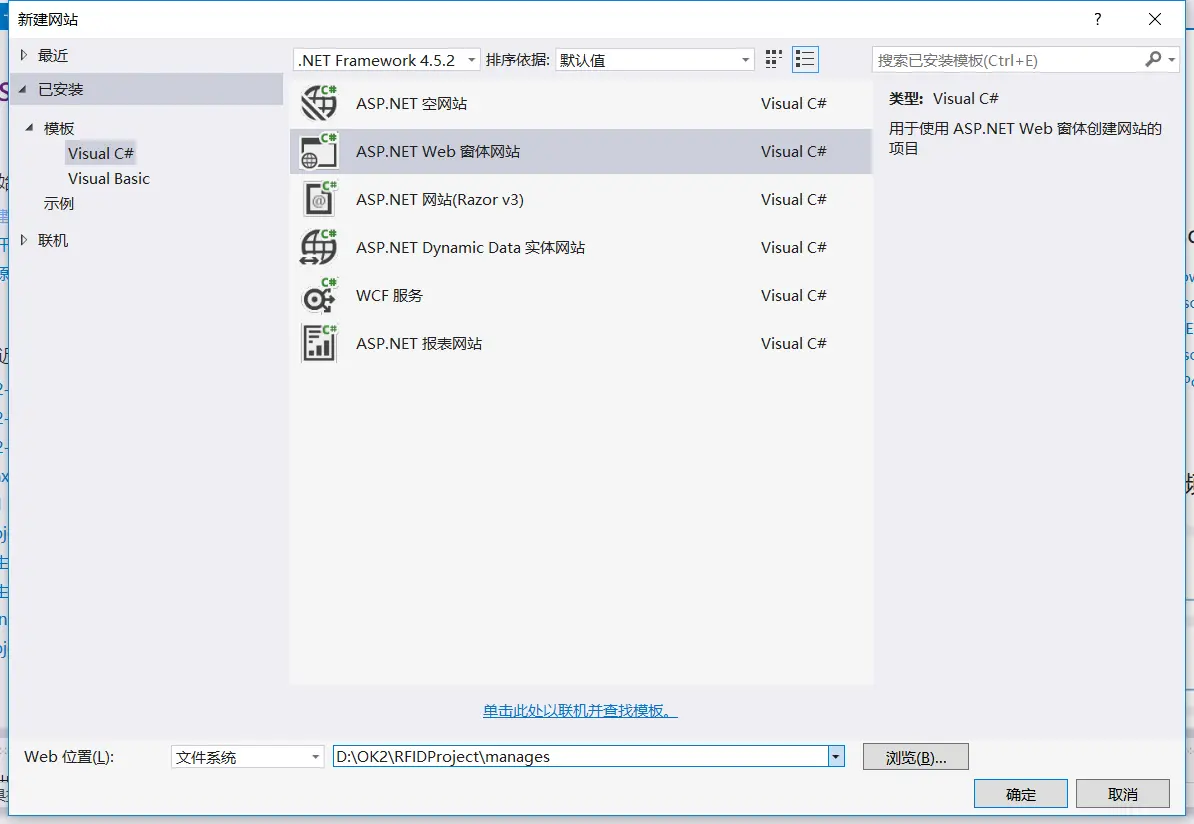1194x824 pixels.
Task: Click Visual C# label in ASP.NET 报表网站 row
Action: [x=793, y=343]
